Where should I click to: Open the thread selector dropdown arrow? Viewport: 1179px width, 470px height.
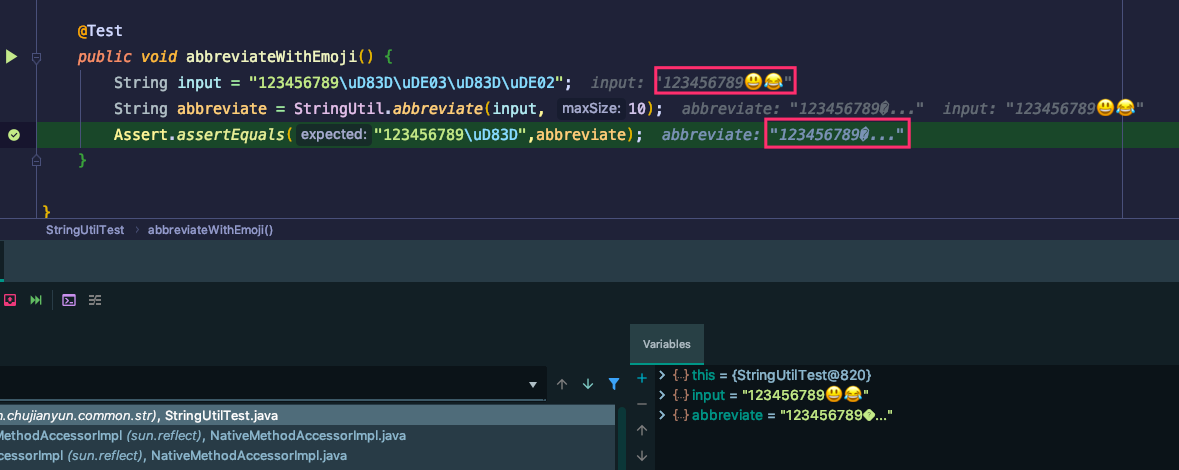click(532, 384)
